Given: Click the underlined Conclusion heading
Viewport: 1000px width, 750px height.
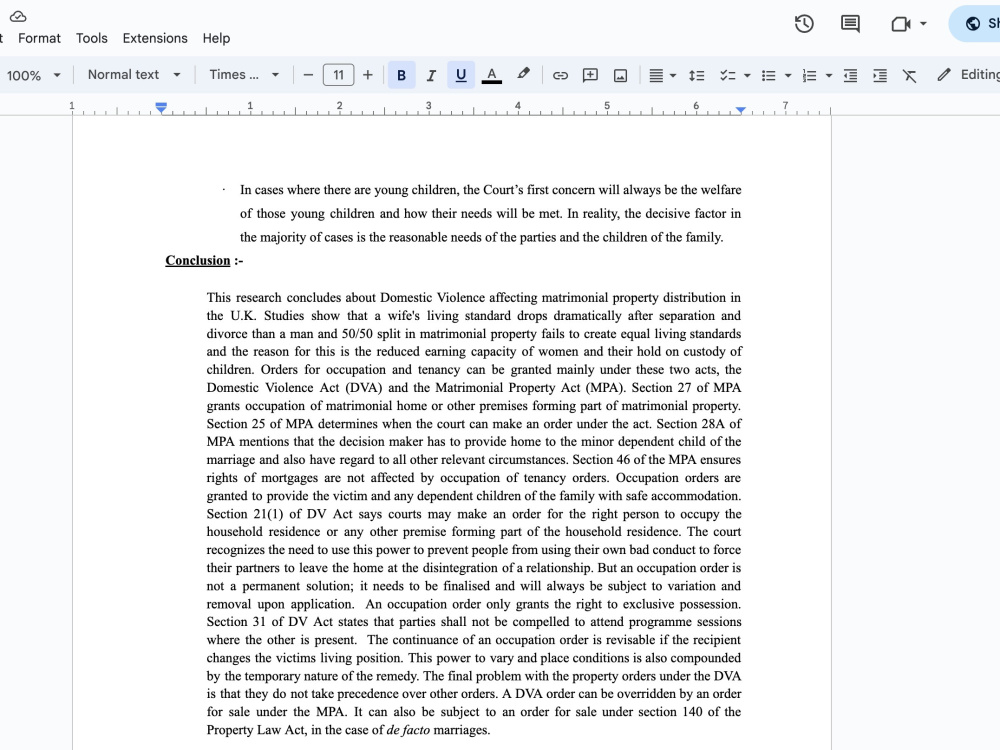Looking at the screenshot, I should 198,260.
